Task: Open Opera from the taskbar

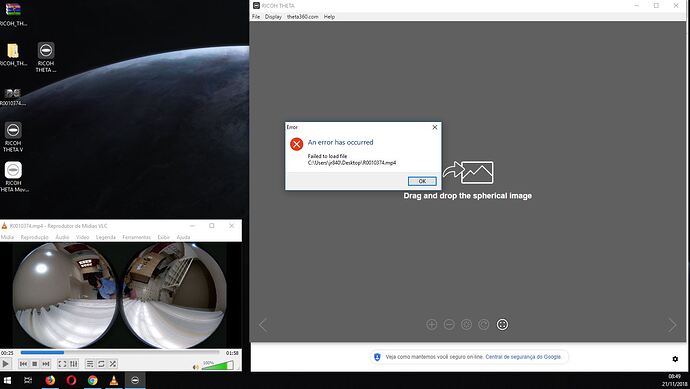Action: [x=71, y=380]
